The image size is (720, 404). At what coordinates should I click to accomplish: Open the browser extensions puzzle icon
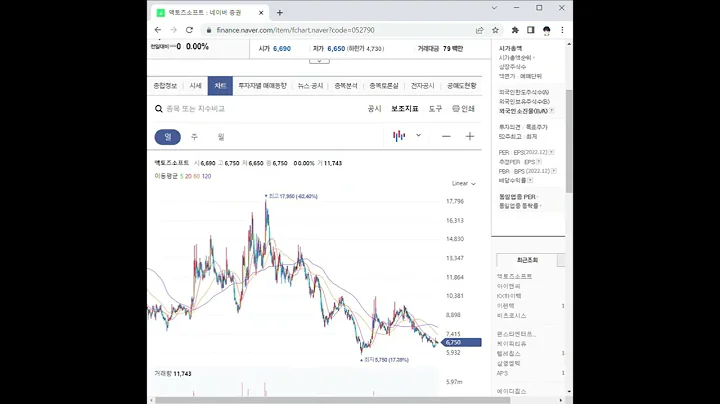[x=515, y=30]
